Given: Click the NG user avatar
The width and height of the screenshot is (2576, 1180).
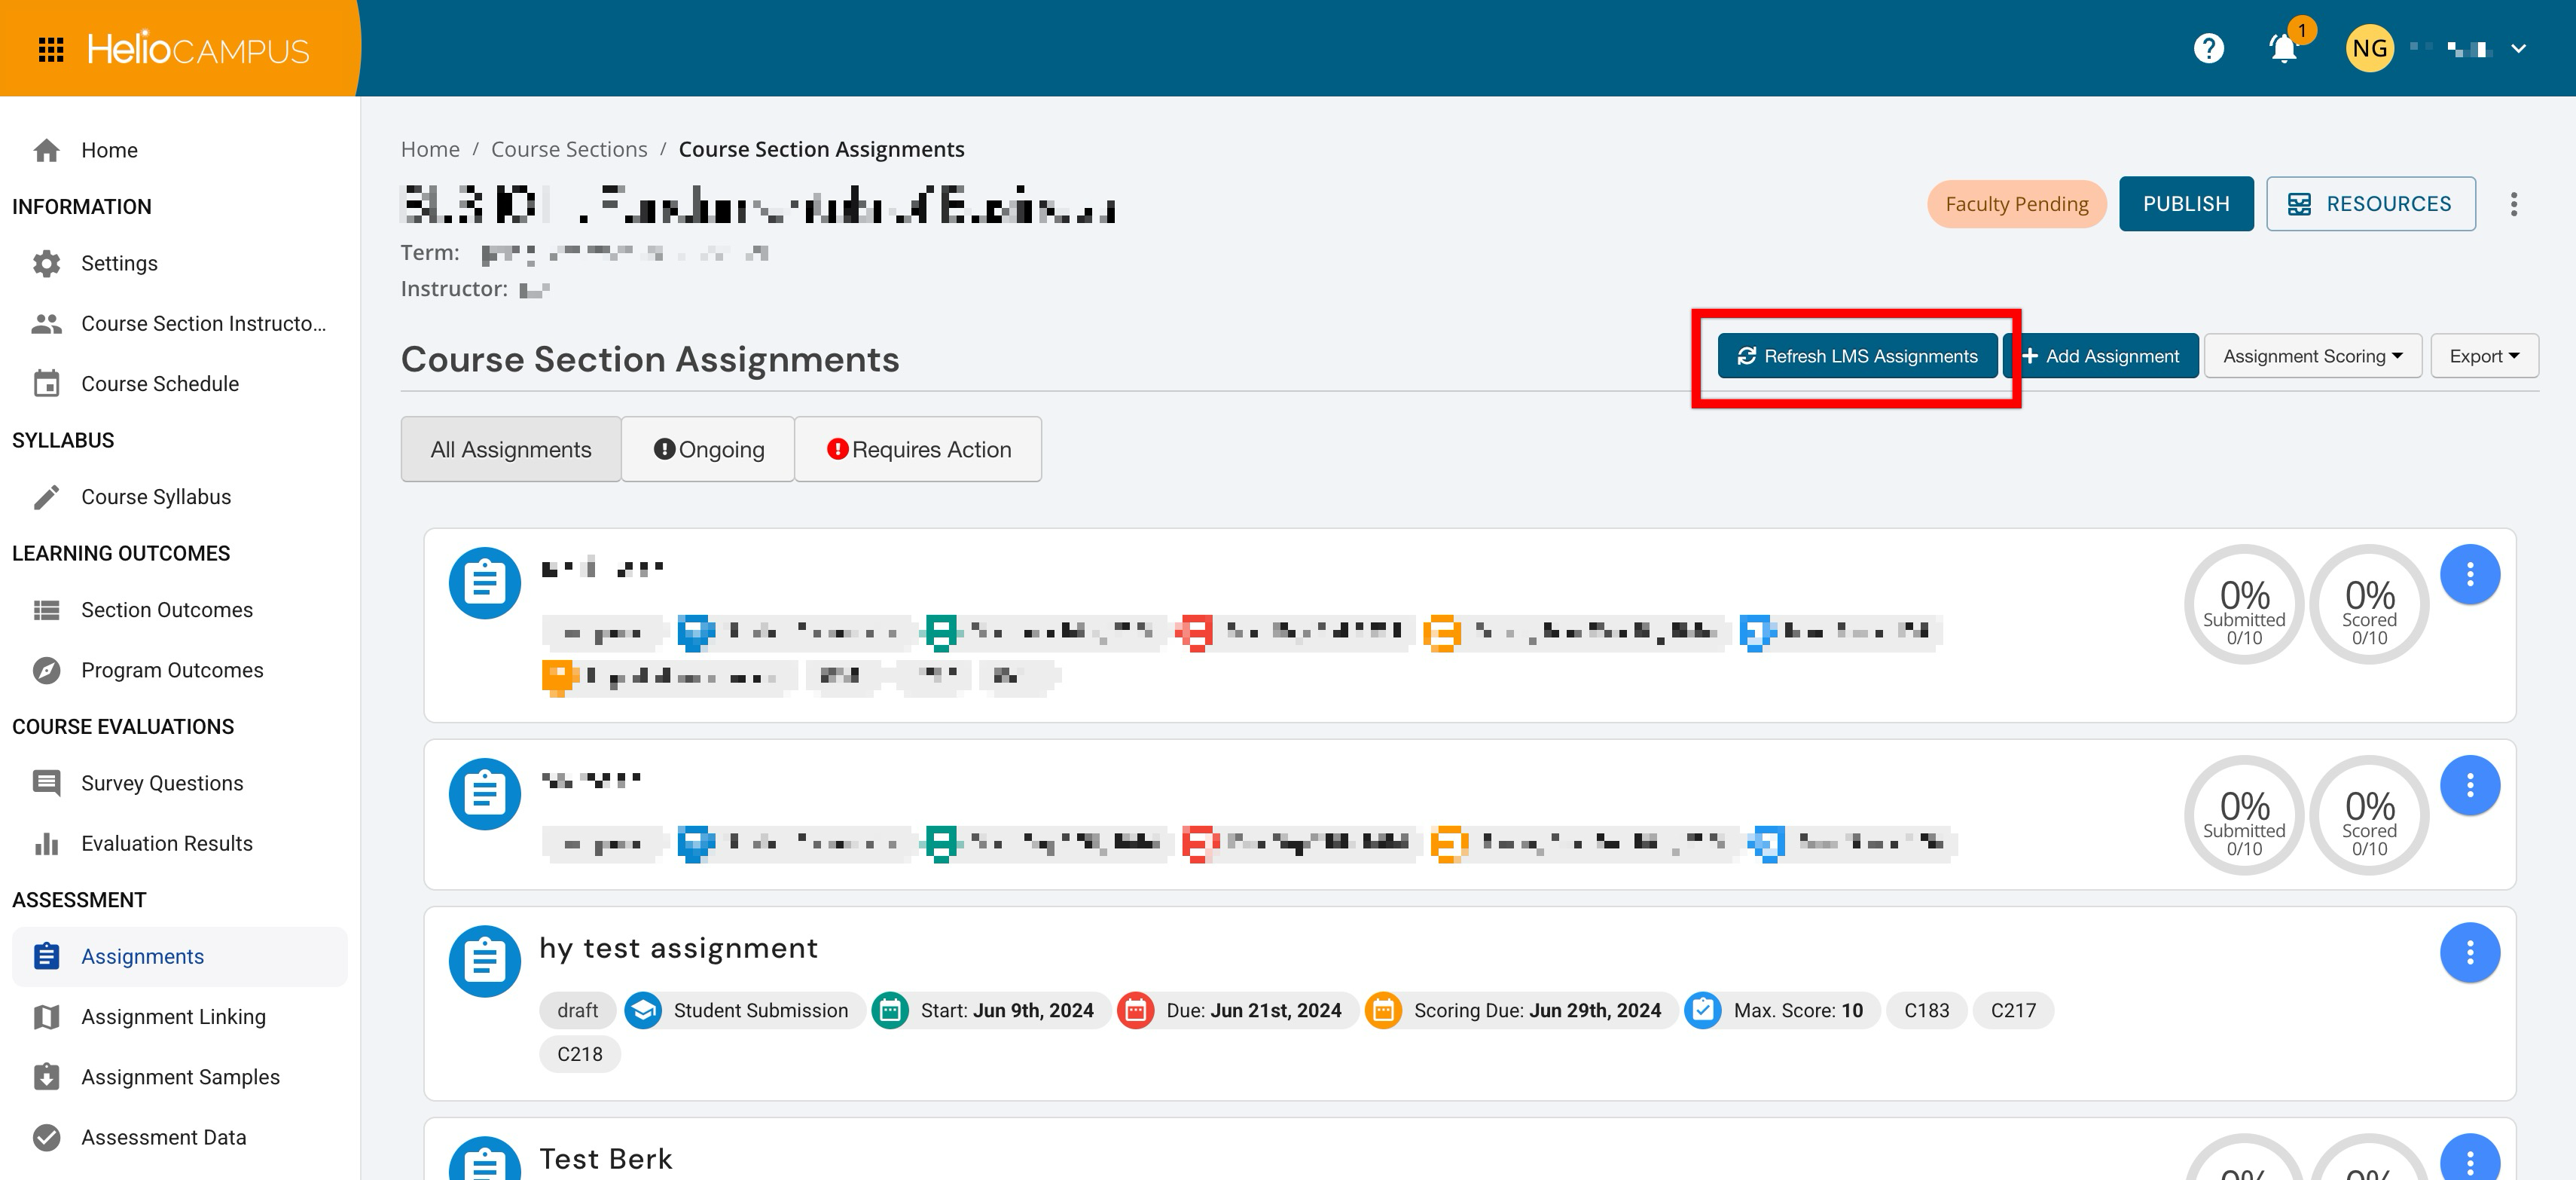Looking at the screenshot, I should tap(2369, 48).
